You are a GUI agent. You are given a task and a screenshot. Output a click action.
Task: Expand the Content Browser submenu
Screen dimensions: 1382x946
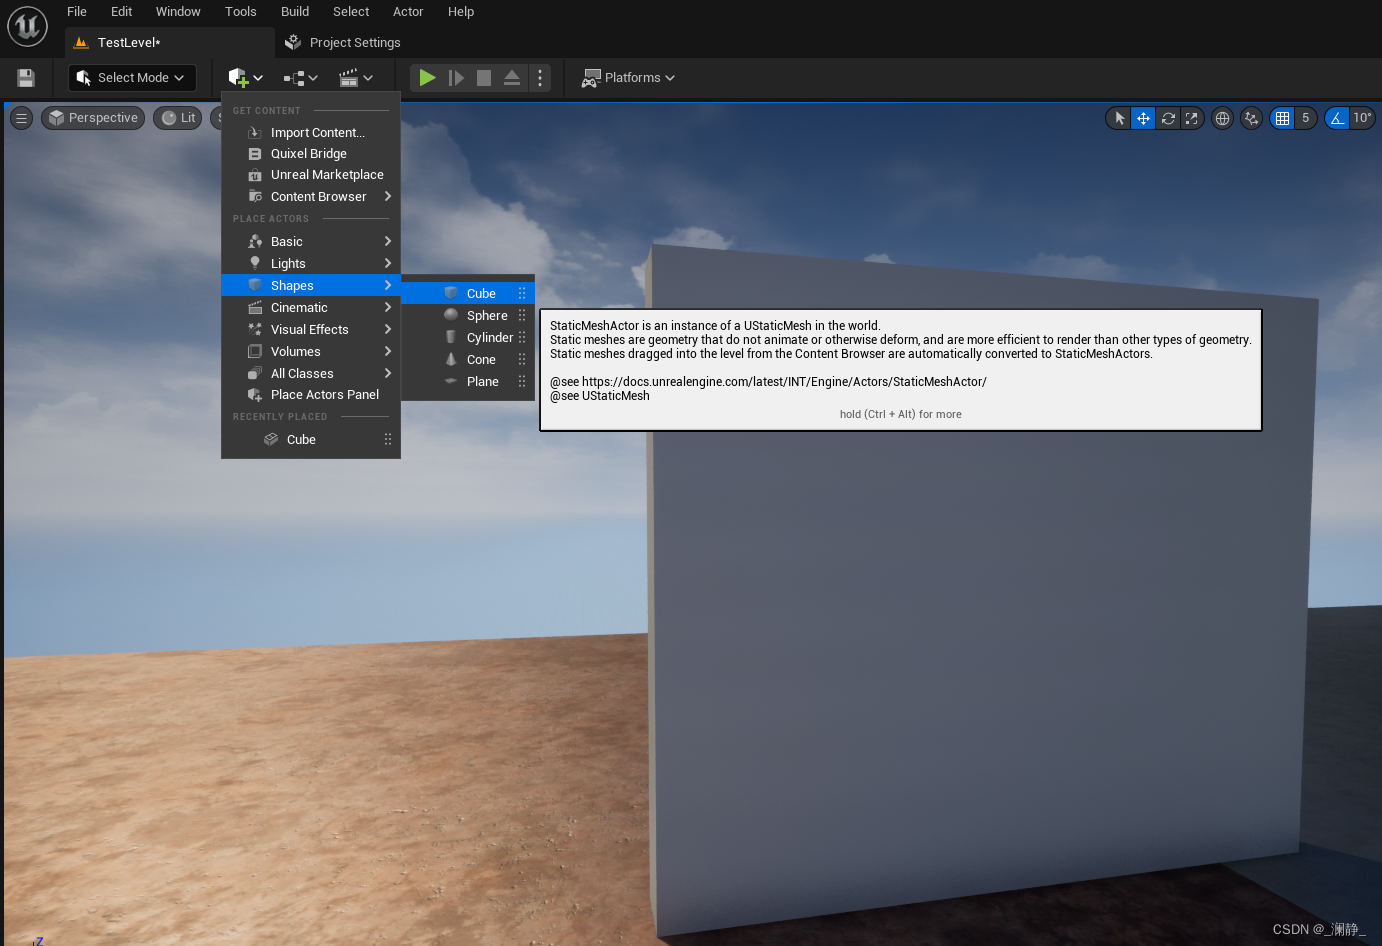311,197
